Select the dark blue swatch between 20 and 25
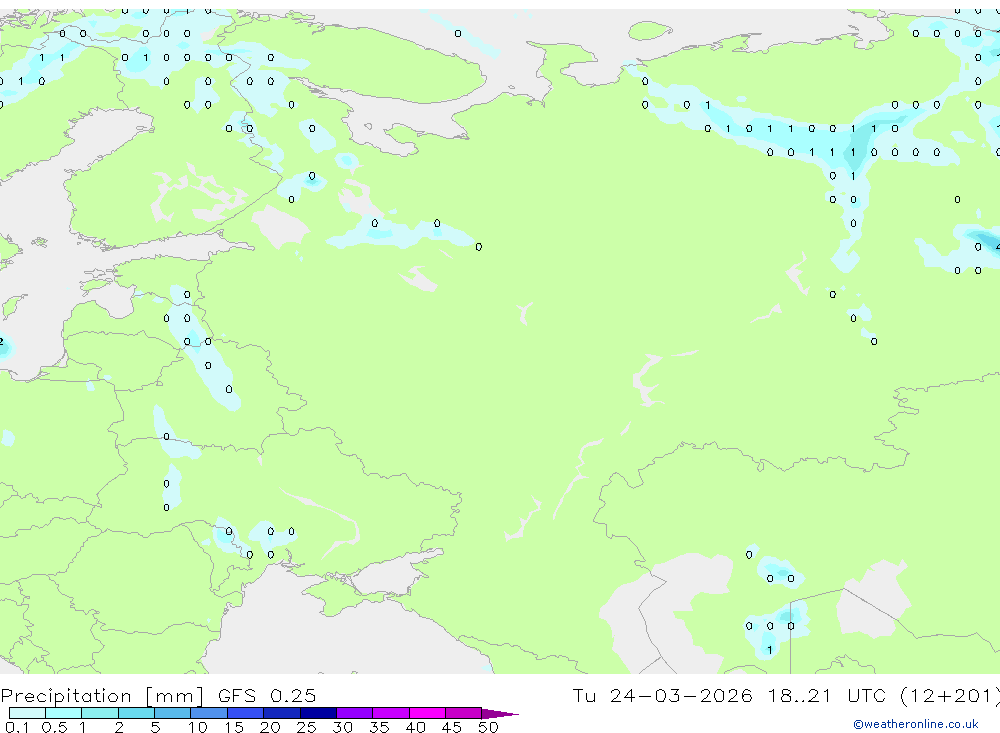Screen dimensions: 1000x733 (x=282, y=713)
